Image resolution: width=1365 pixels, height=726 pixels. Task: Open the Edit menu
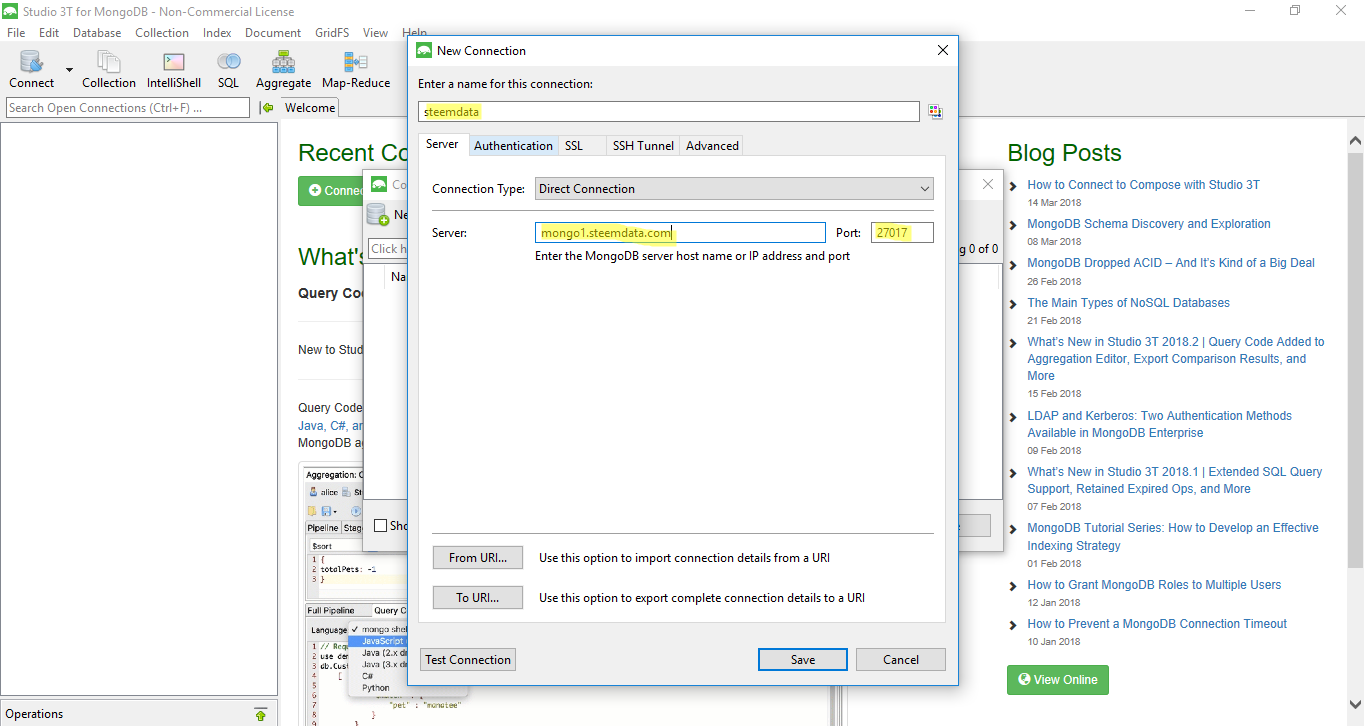[49, 33]
